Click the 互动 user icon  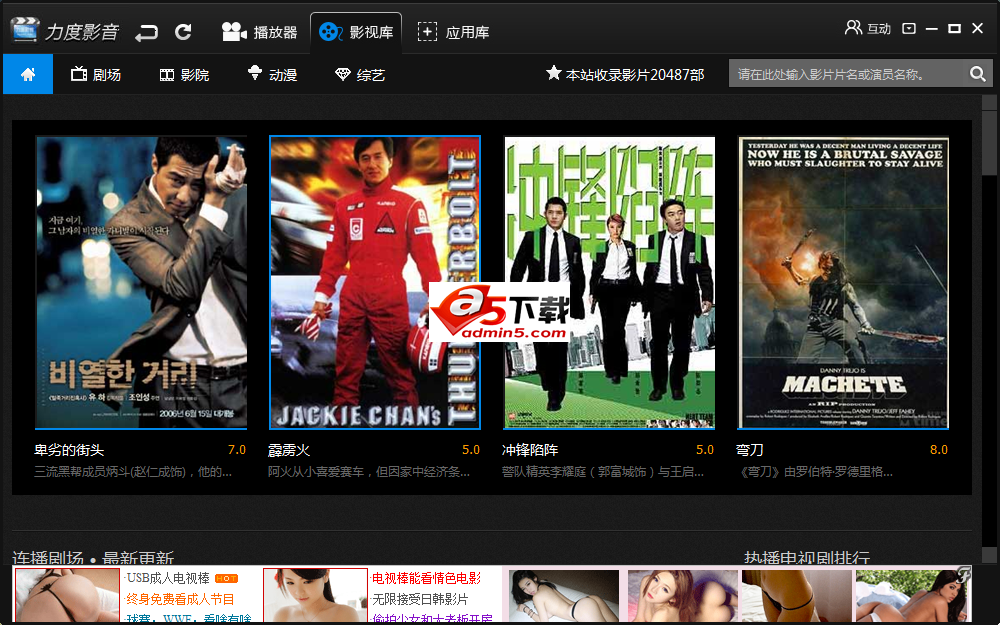point(853,27)
